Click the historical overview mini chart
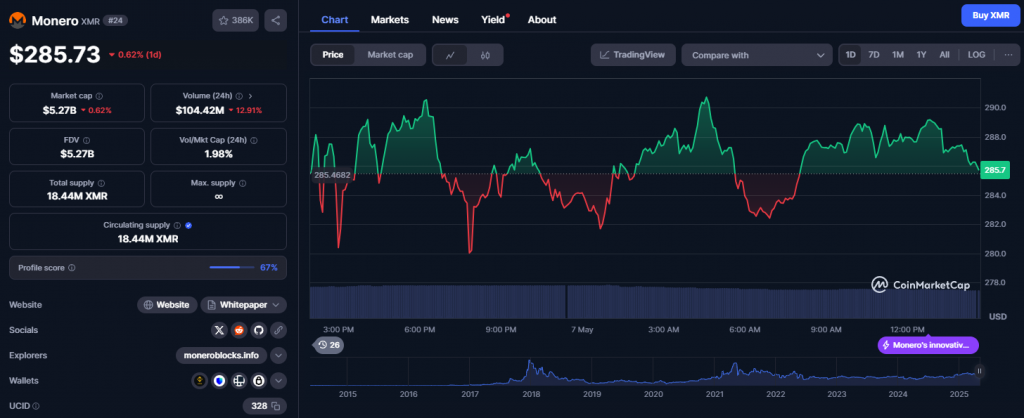 tap(645, 374)
